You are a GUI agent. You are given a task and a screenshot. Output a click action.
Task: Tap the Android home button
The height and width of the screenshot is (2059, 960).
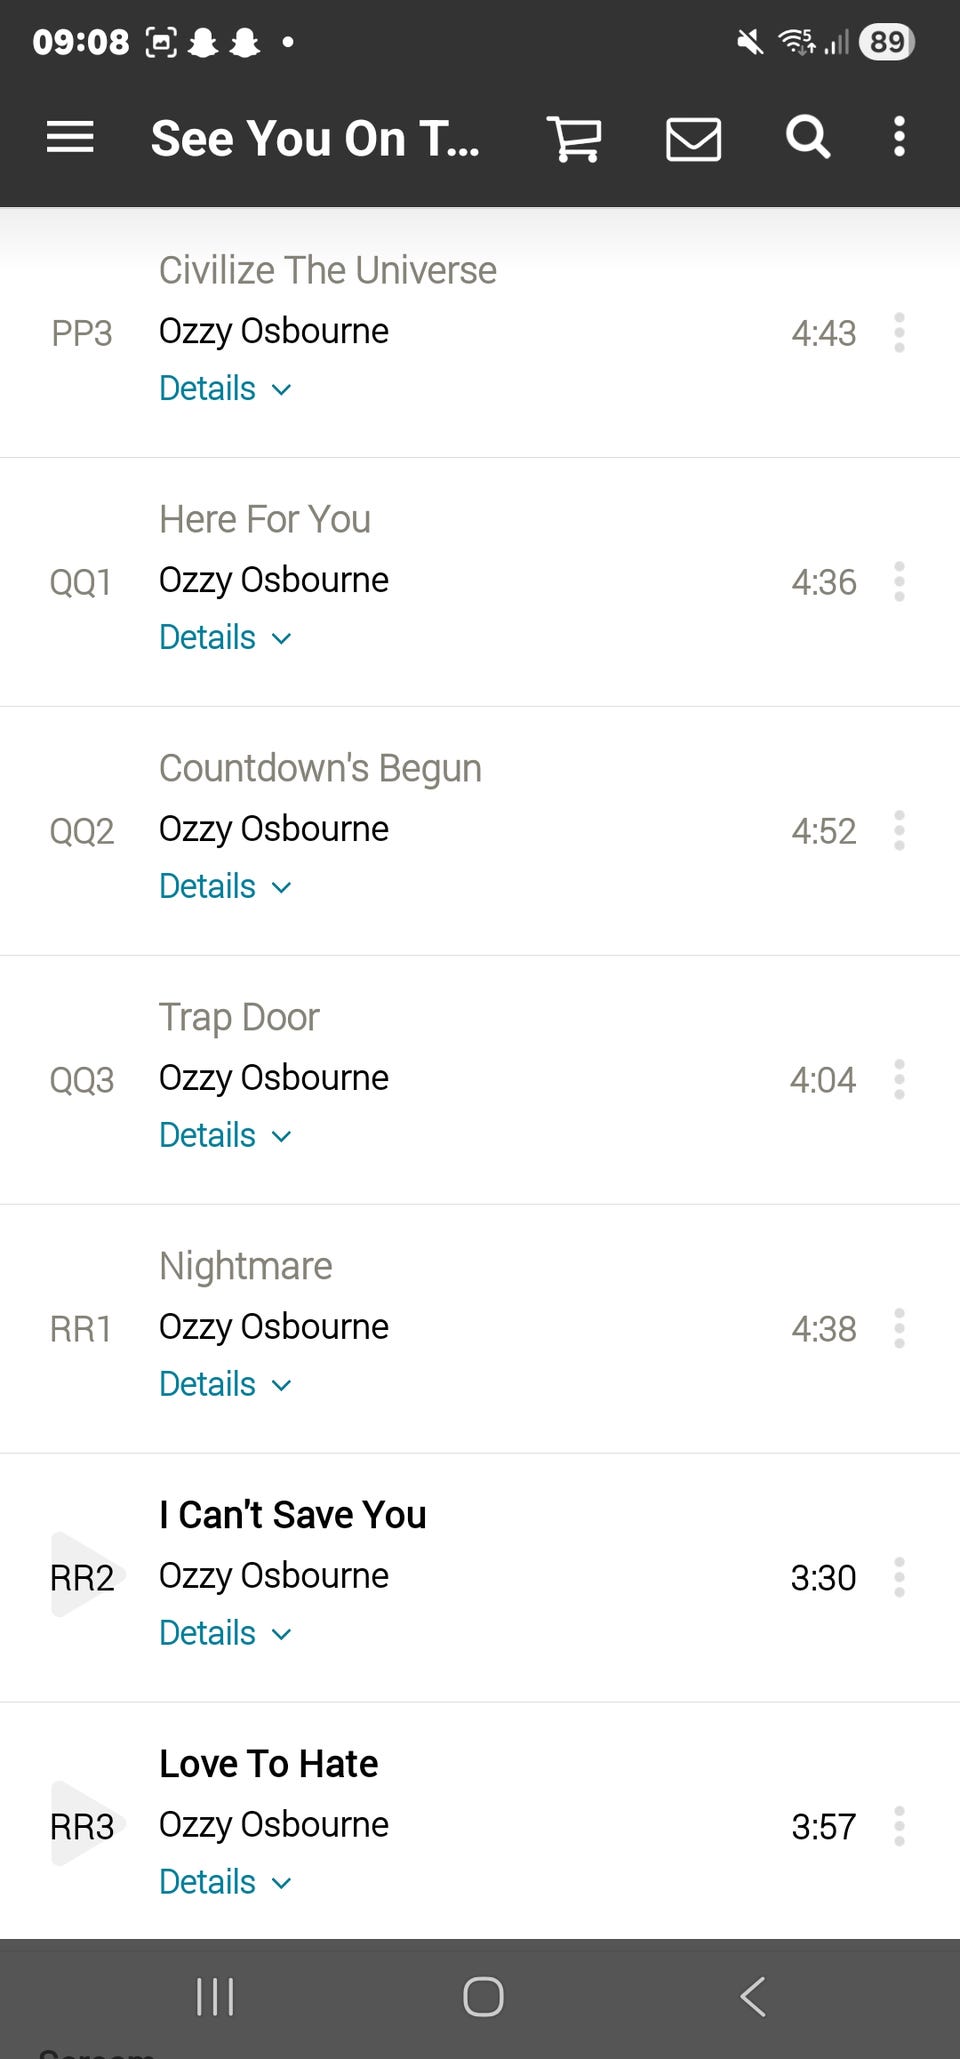482,1997
